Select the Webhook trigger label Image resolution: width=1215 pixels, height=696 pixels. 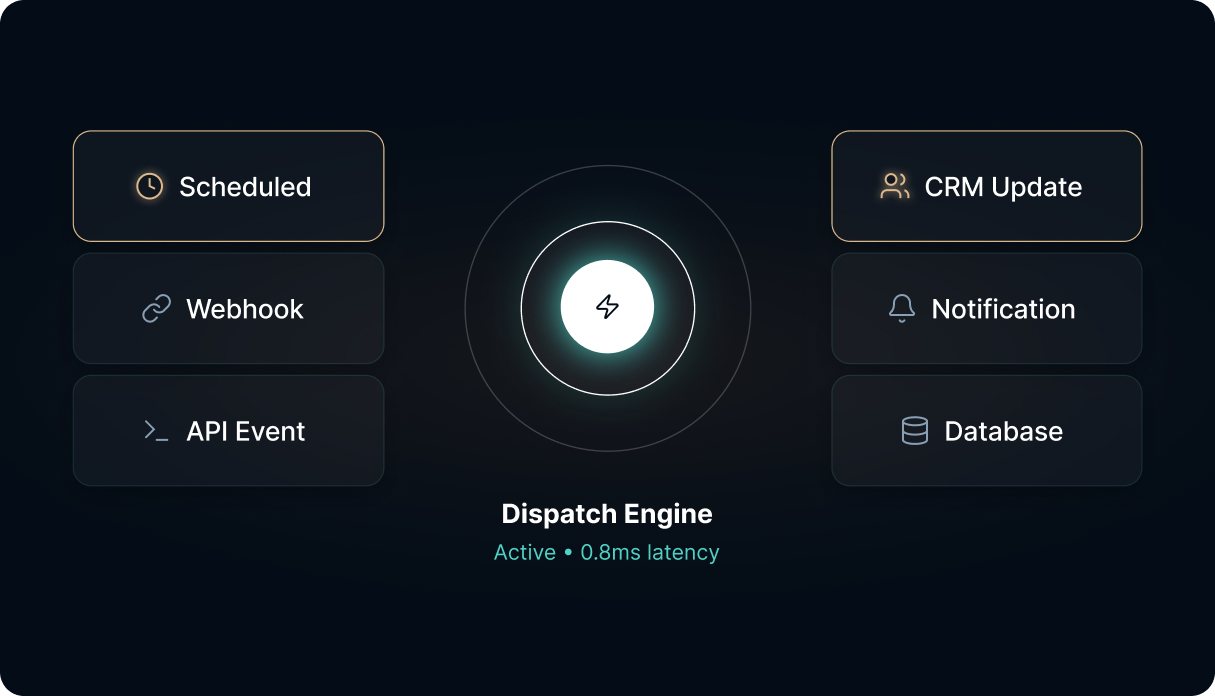coord(245,309)
